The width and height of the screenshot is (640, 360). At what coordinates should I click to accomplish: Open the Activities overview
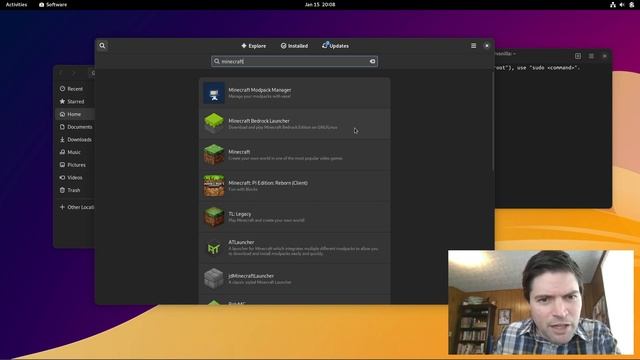click(16, 4)
